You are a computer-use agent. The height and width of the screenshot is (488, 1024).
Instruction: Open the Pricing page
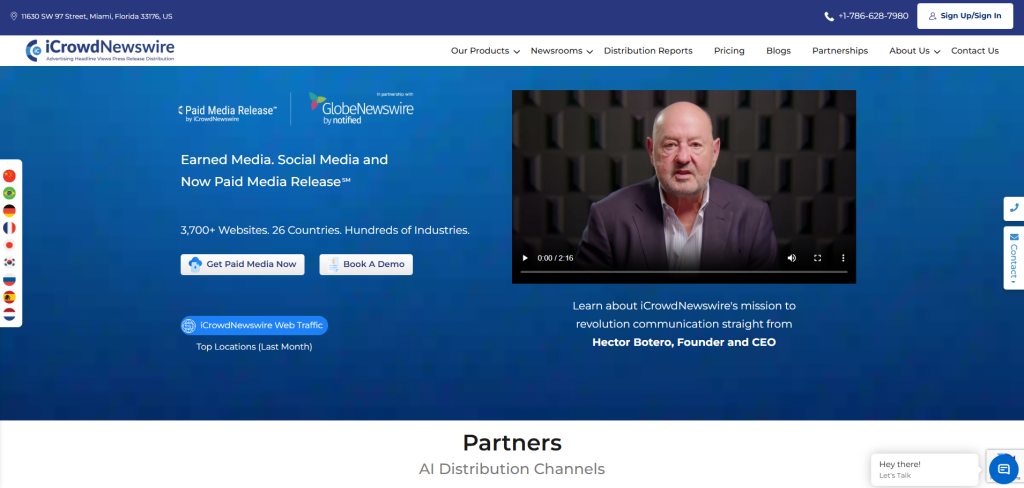[729, 51]
